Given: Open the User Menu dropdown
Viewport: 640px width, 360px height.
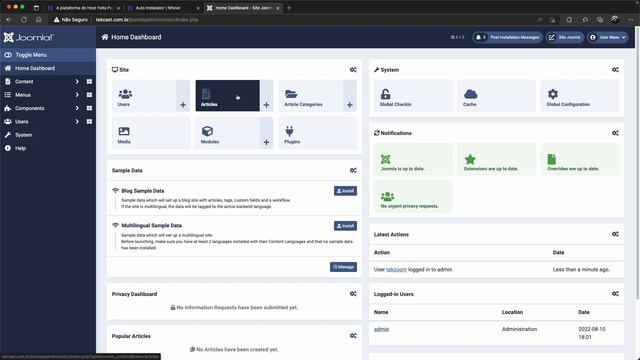Looking at the screenshot, I should tap(608, 37).
